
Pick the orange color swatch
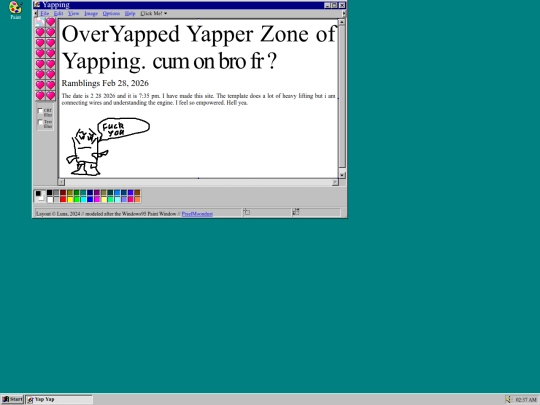click(137, 199)
